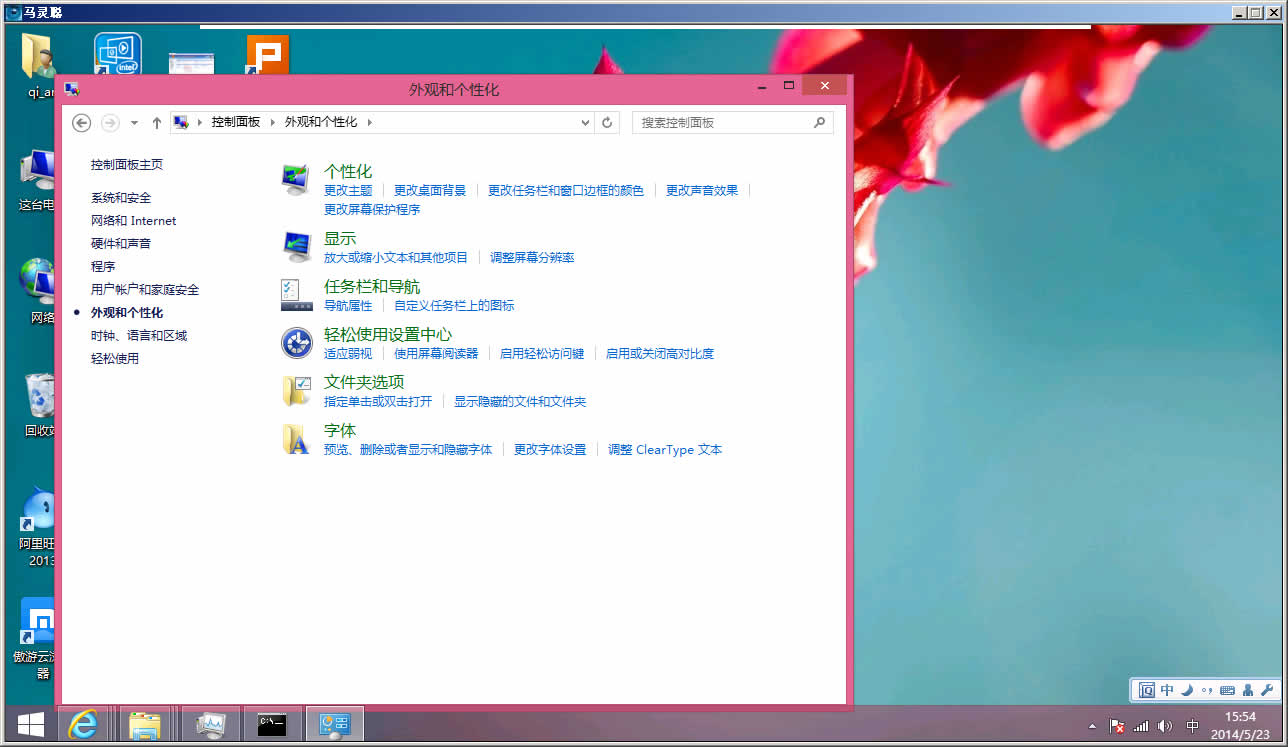Image resolution: width=1288 pixels, height=747 pixels.
Task: Click the 个性化 monitor icon
Action: [x=296, y=180]
